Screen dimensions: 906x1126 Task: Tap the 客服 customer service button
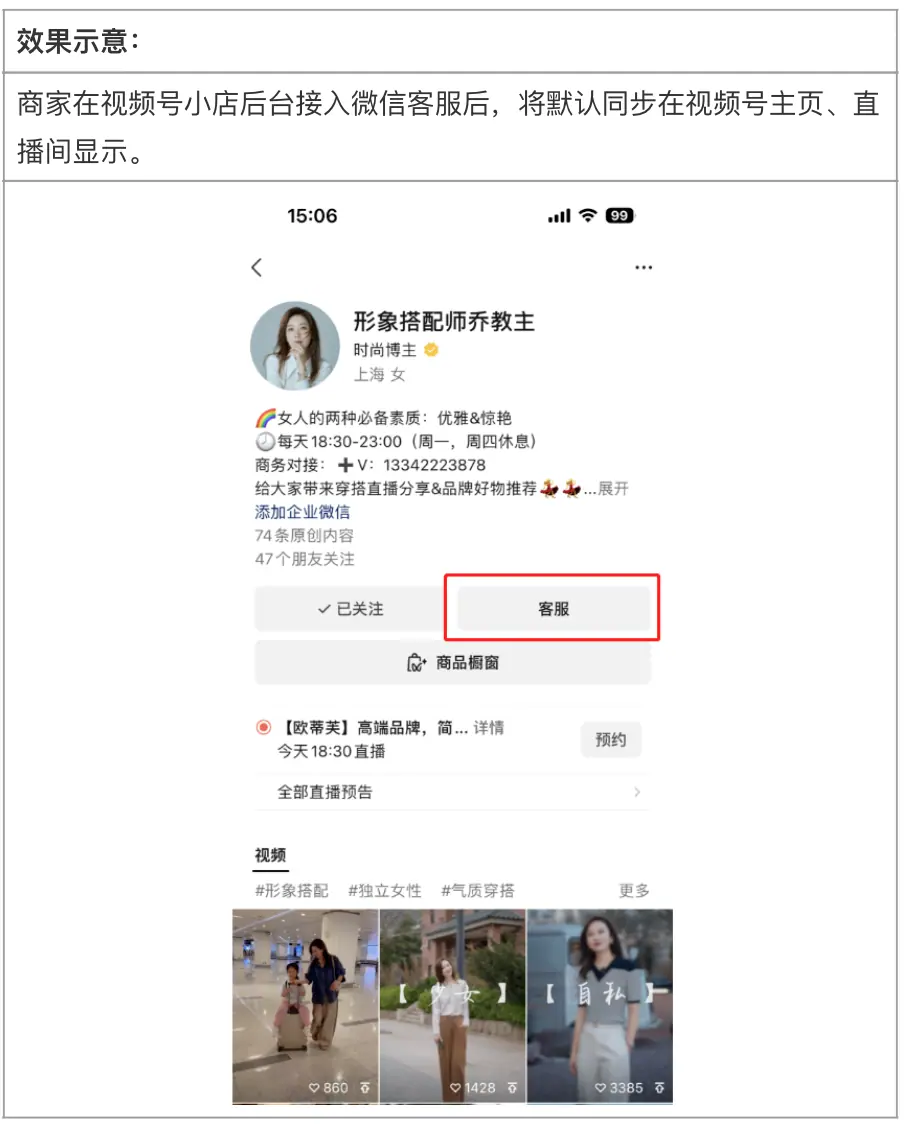[554, 609]
